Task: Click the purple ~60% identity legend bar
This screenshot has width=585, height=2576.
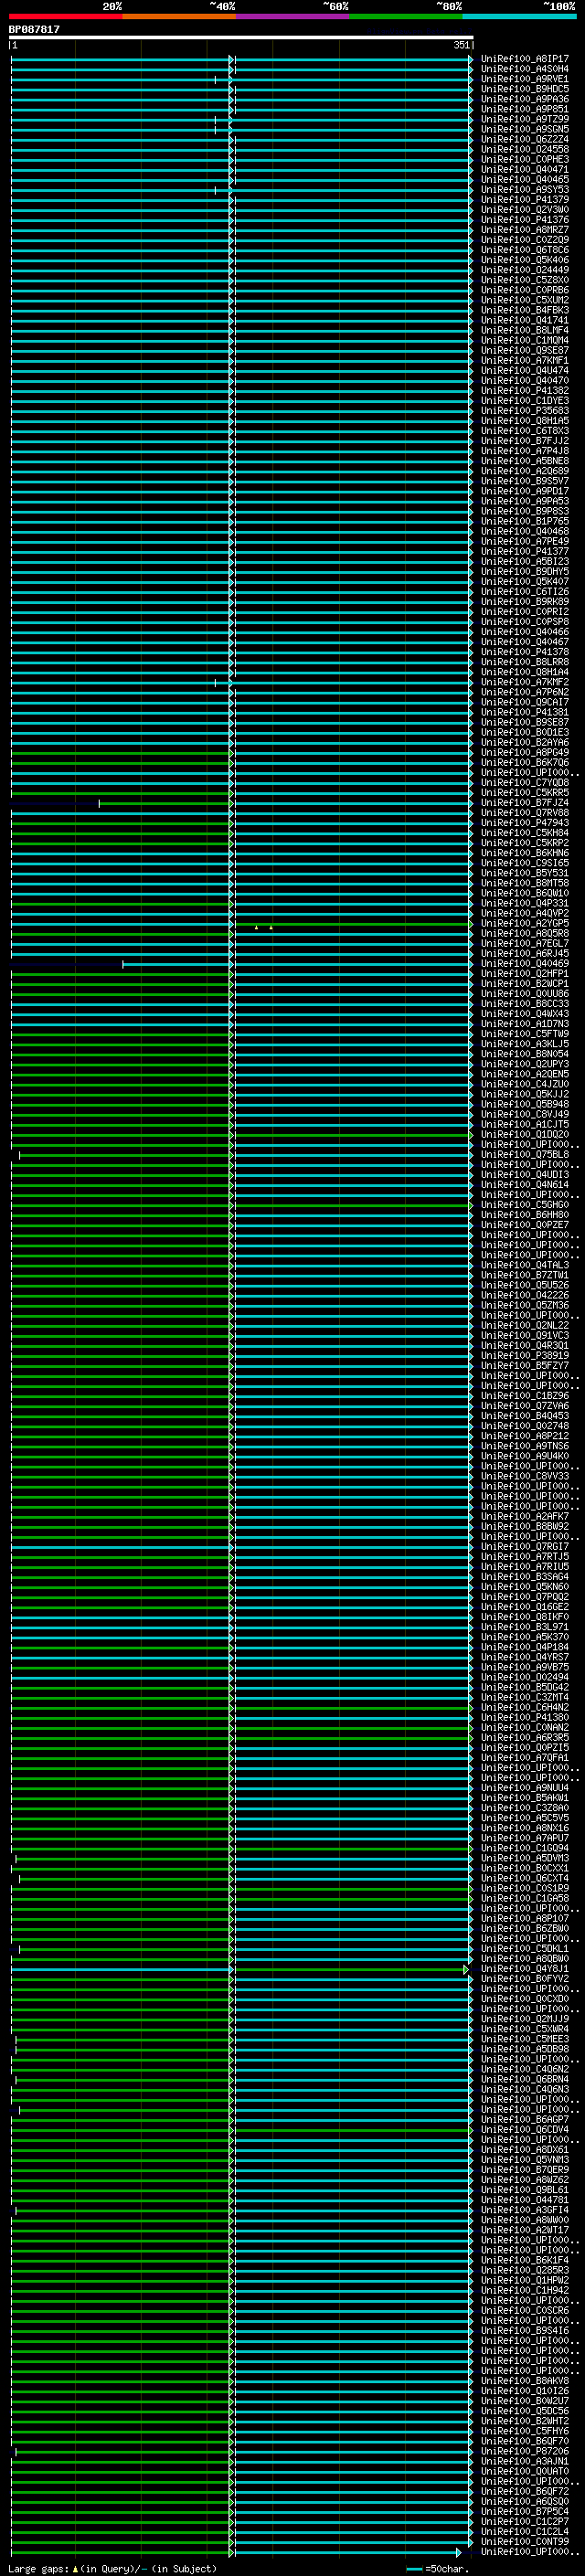Action: (x=293, y=16)
